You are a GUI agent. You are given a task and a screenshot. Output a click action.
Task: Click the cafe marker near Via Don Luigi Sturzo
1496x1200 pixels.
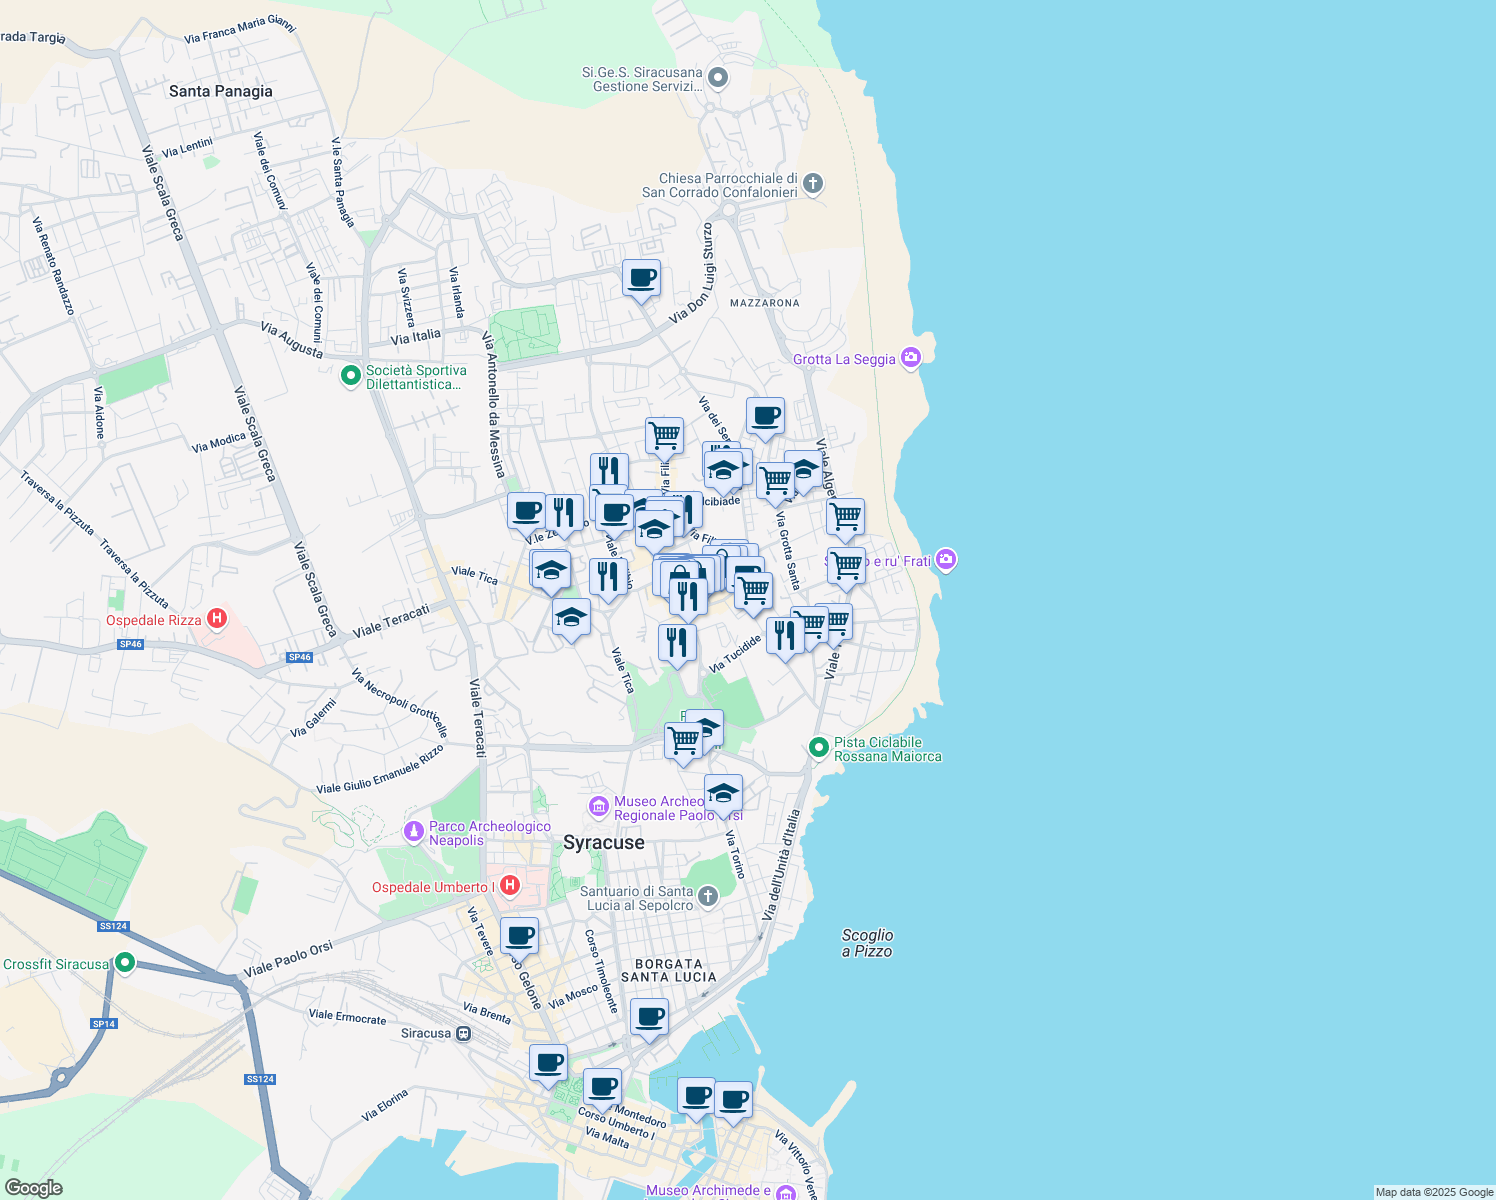pyautogui.click(x=641, y=279)
